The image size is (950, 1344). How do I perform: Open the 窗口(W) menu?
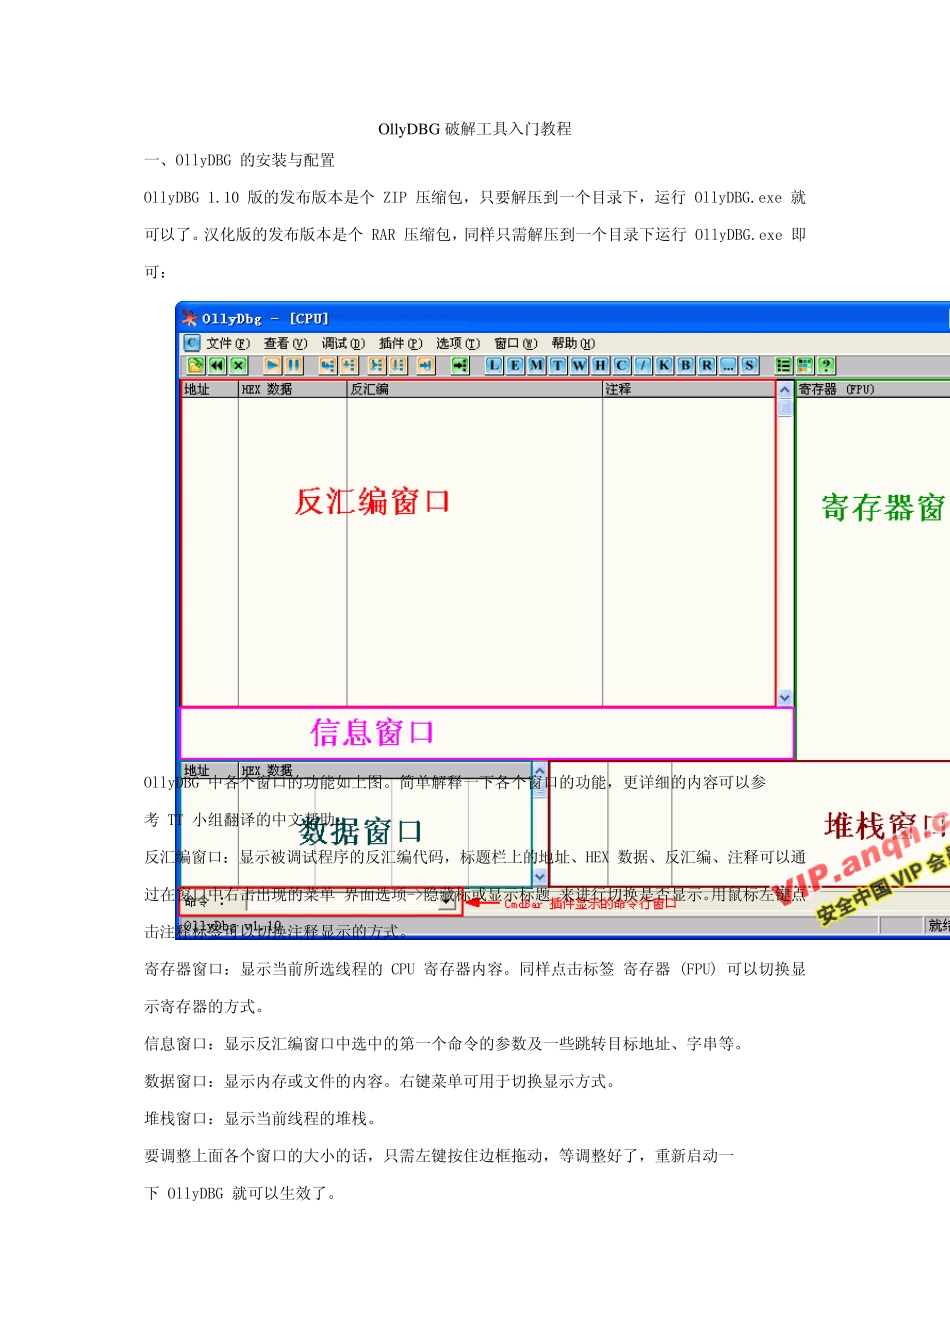(516, 343)
